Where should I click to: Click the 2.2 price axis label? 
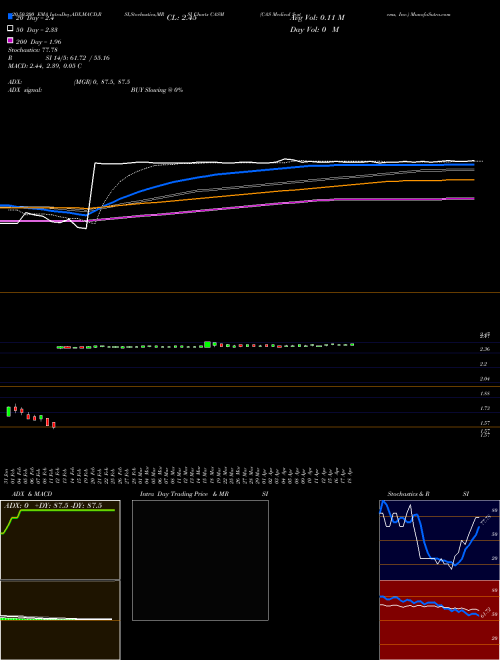tap(484, 364)
